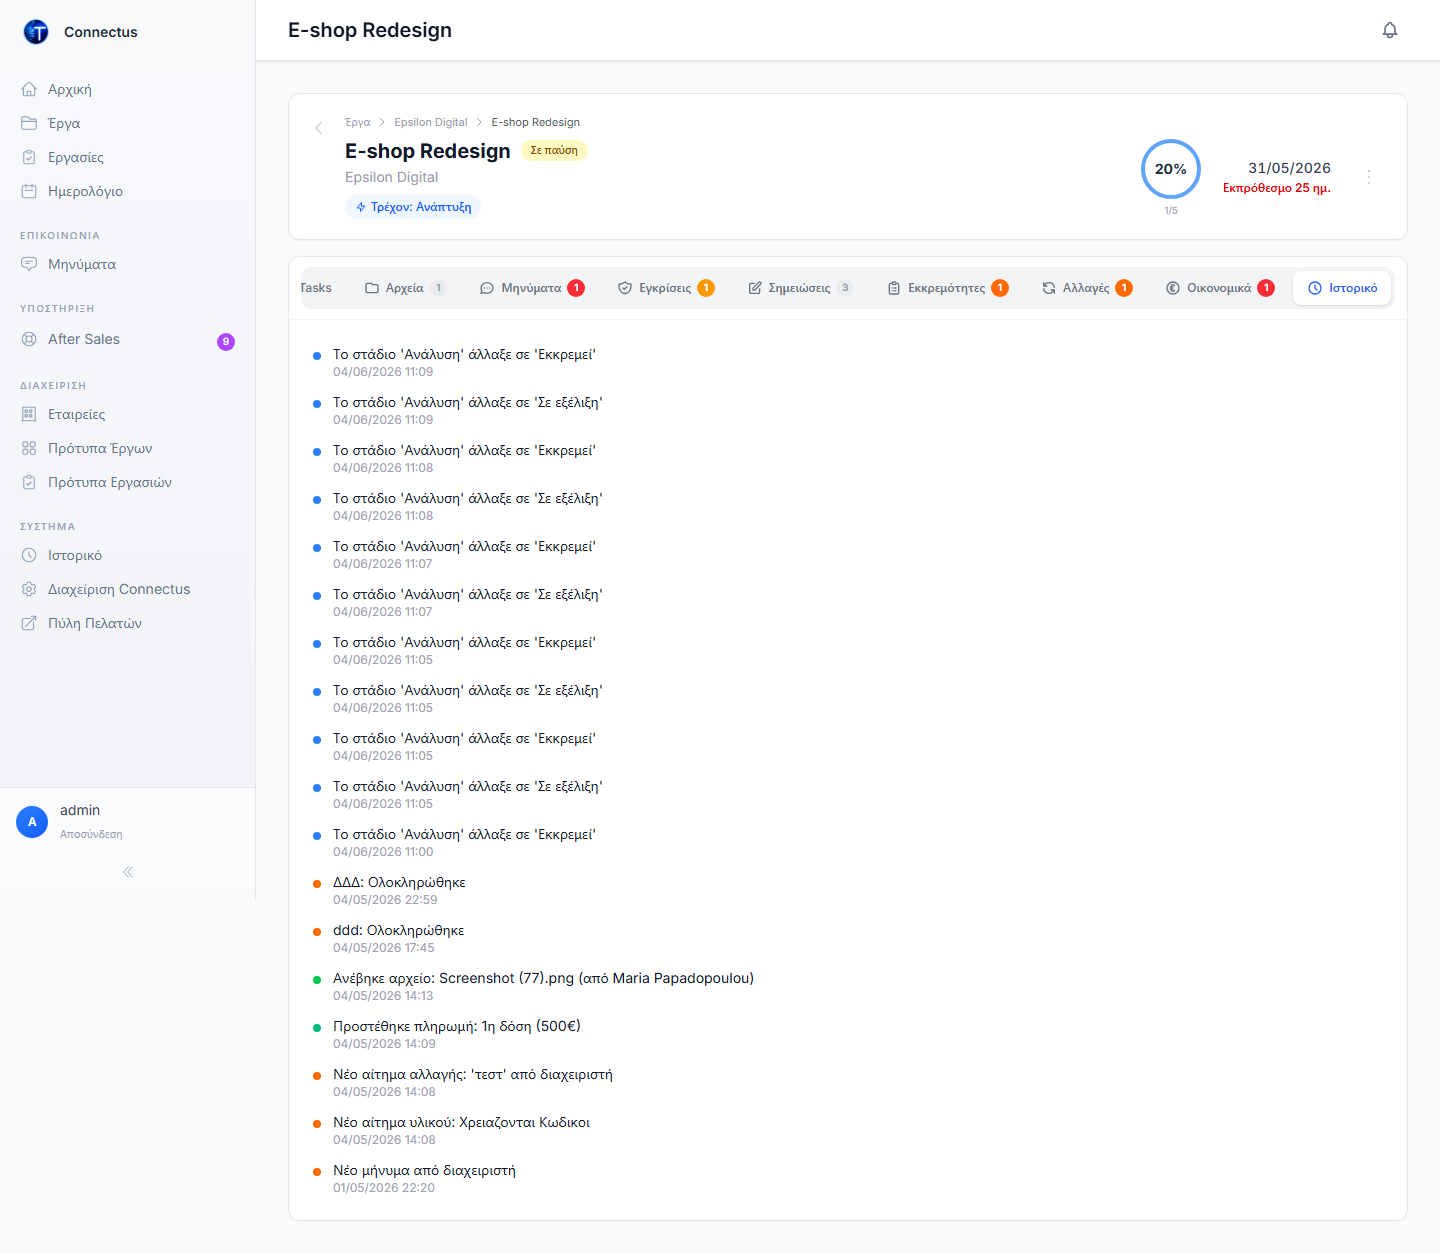Open Πρότυπα Έργων in the sidebar
Image resolution: width=1440 pixels, height=1253 pixels.
coord(127,448)
